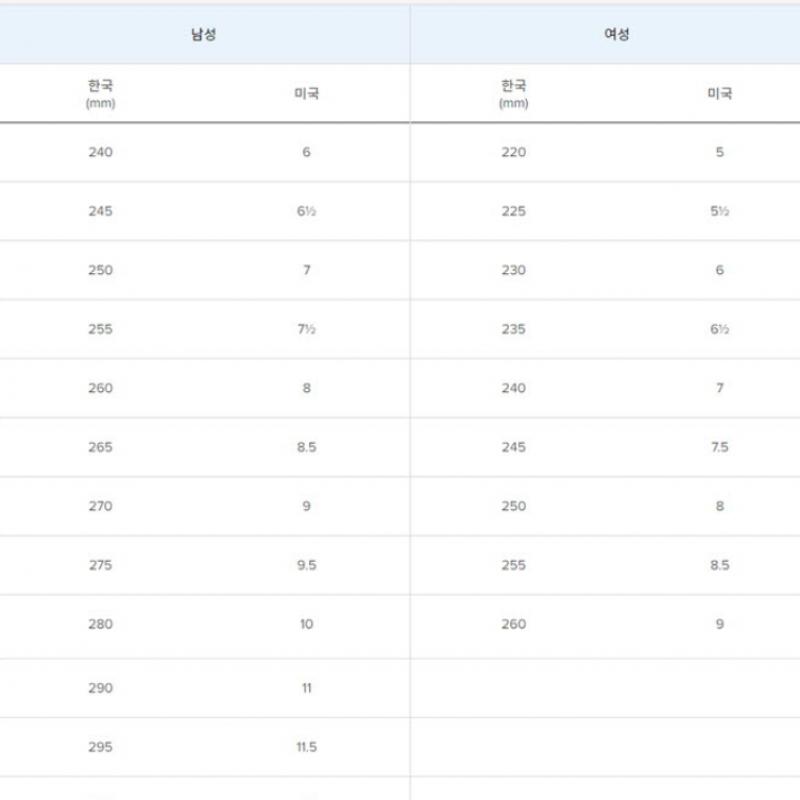Viewport: 800px width, 800px height.
Task: Click men's US size 11.5 cell
Action: tap(306, 747)
